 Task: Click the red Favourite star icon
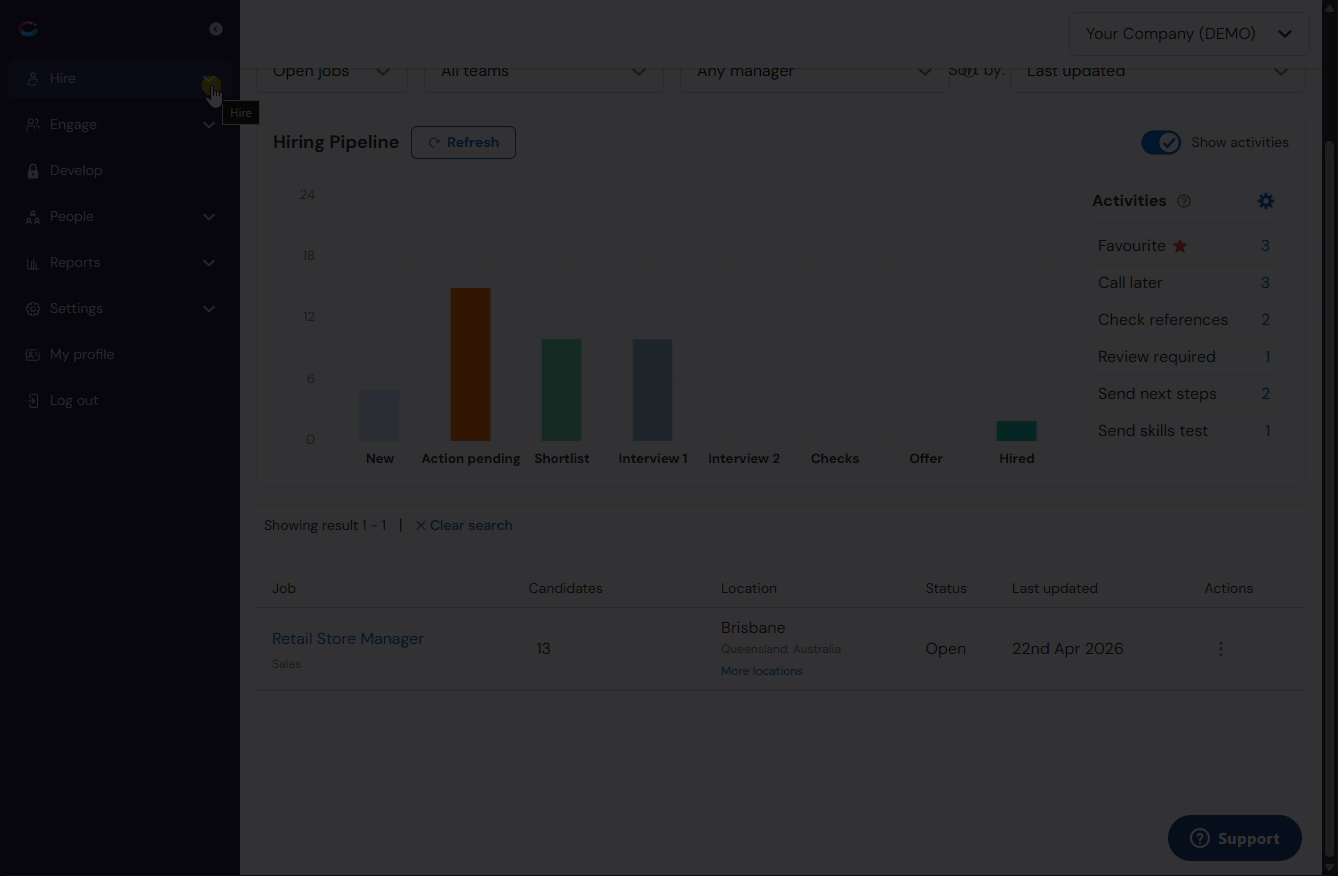1180,246
